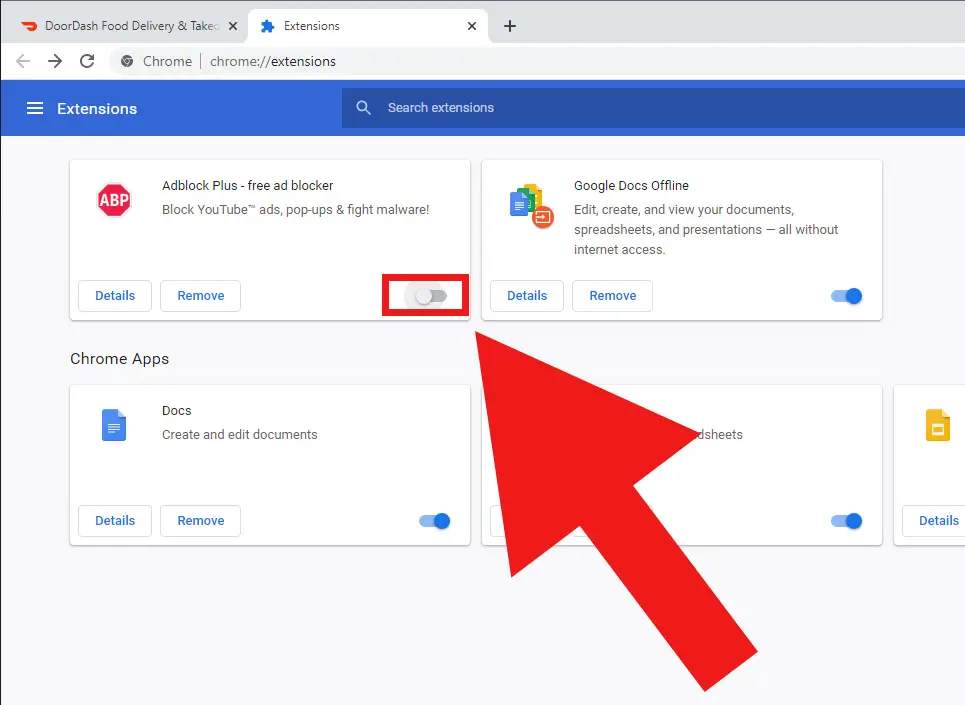Click the search magnifier icon
Viewport: 965px width, 705px height.
(364, 108)
